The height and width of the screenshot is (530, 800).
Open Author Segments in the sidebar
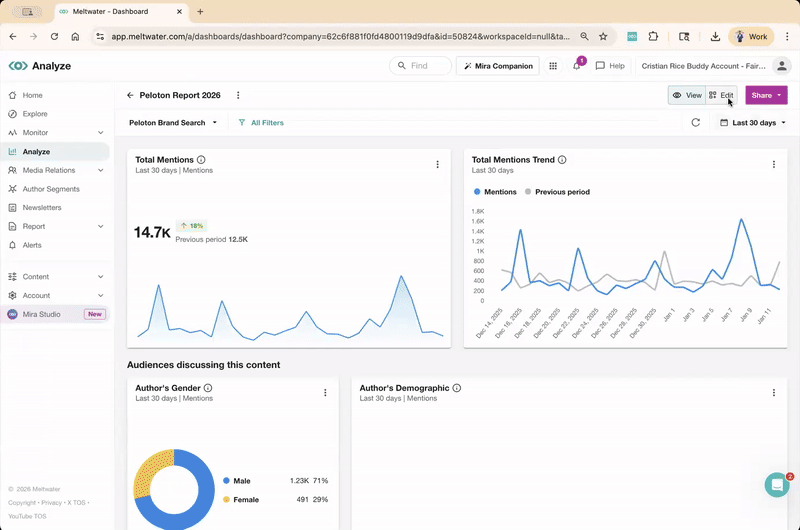55,189
